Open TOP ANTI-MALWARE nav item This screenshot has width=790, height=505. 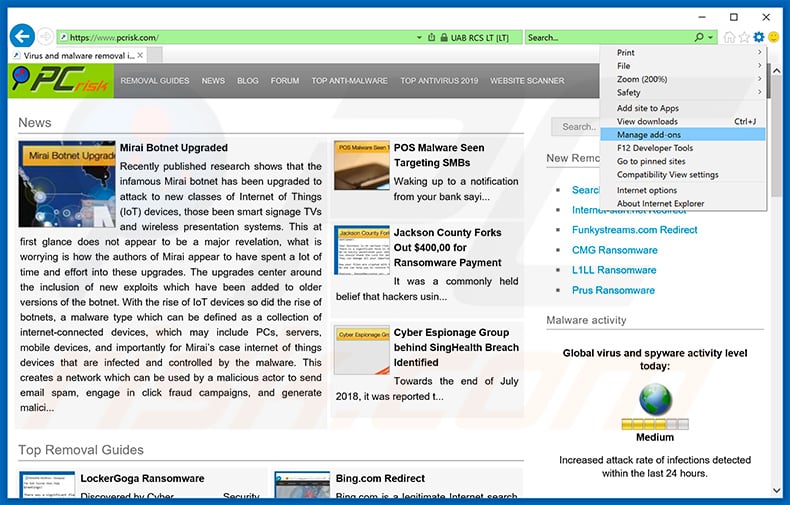pyautogui.click(x=349, y=81)
